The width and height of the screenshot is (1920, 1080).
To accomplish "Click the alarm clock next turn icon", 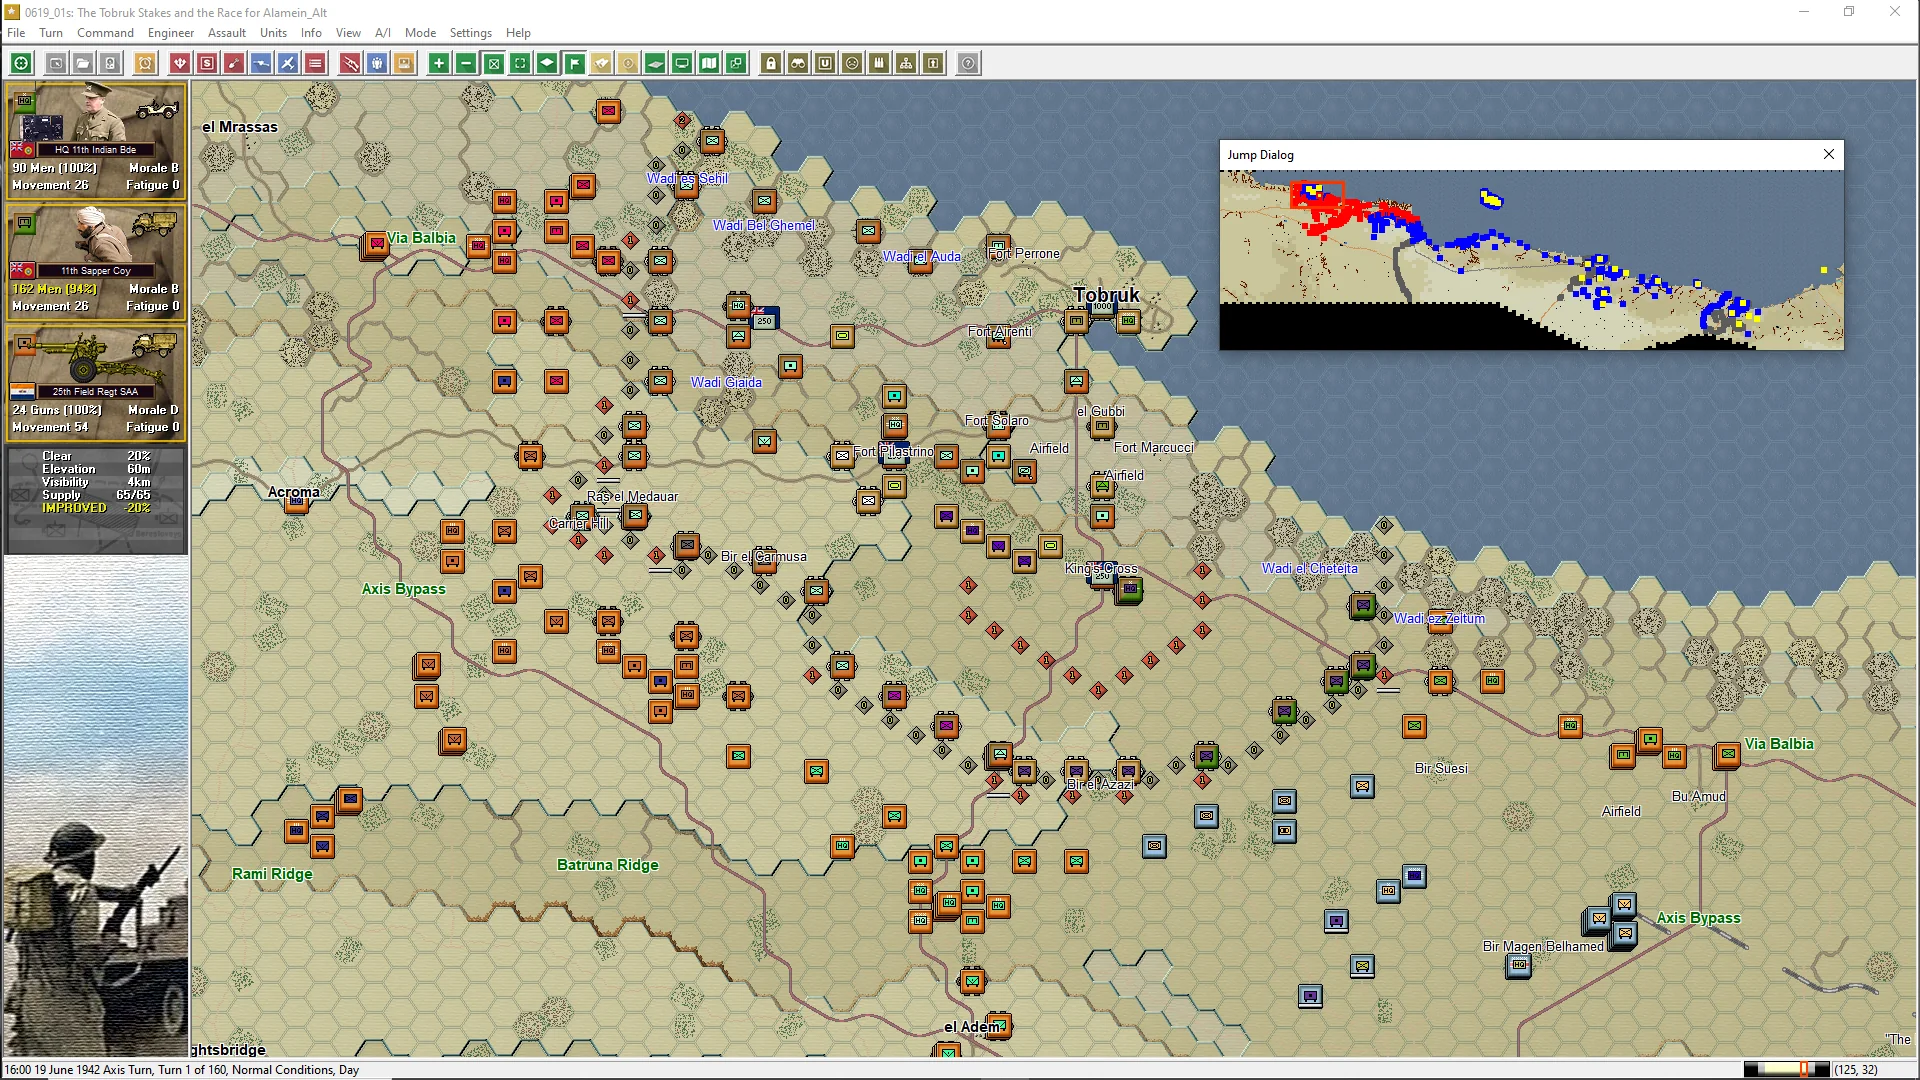I will coord(145,63).
